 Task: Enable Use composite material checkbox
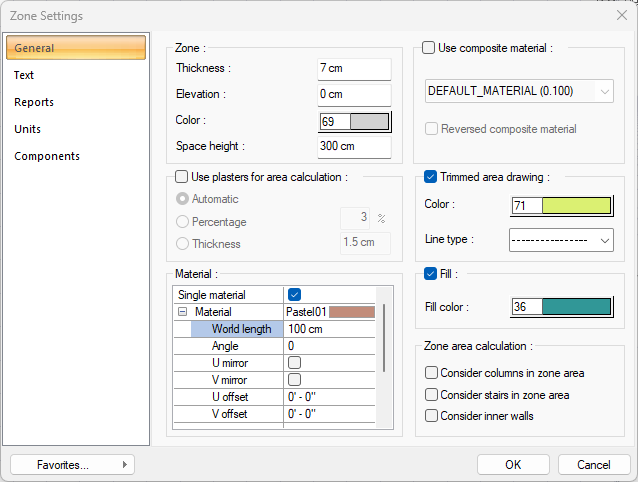tap(429, 47)
